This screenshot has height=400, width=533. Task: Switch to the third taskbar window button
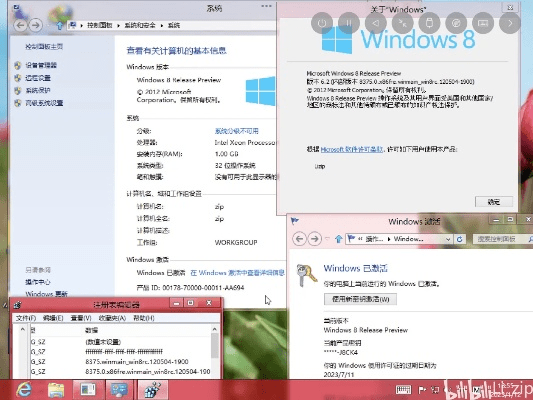[88, 389]
